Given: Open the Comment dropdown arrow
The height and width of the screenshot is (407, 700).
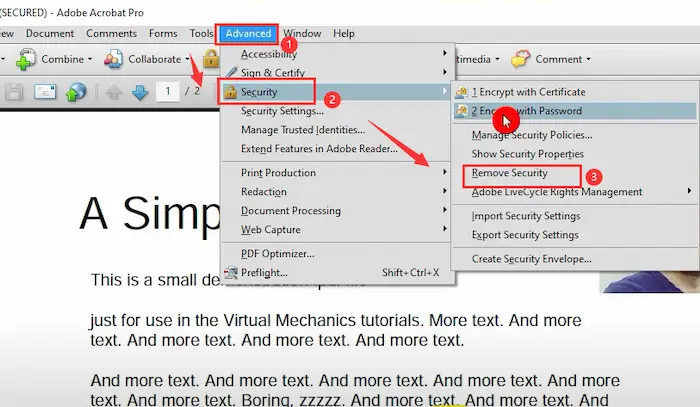Looking at the screenshot, I should point(588,59).
